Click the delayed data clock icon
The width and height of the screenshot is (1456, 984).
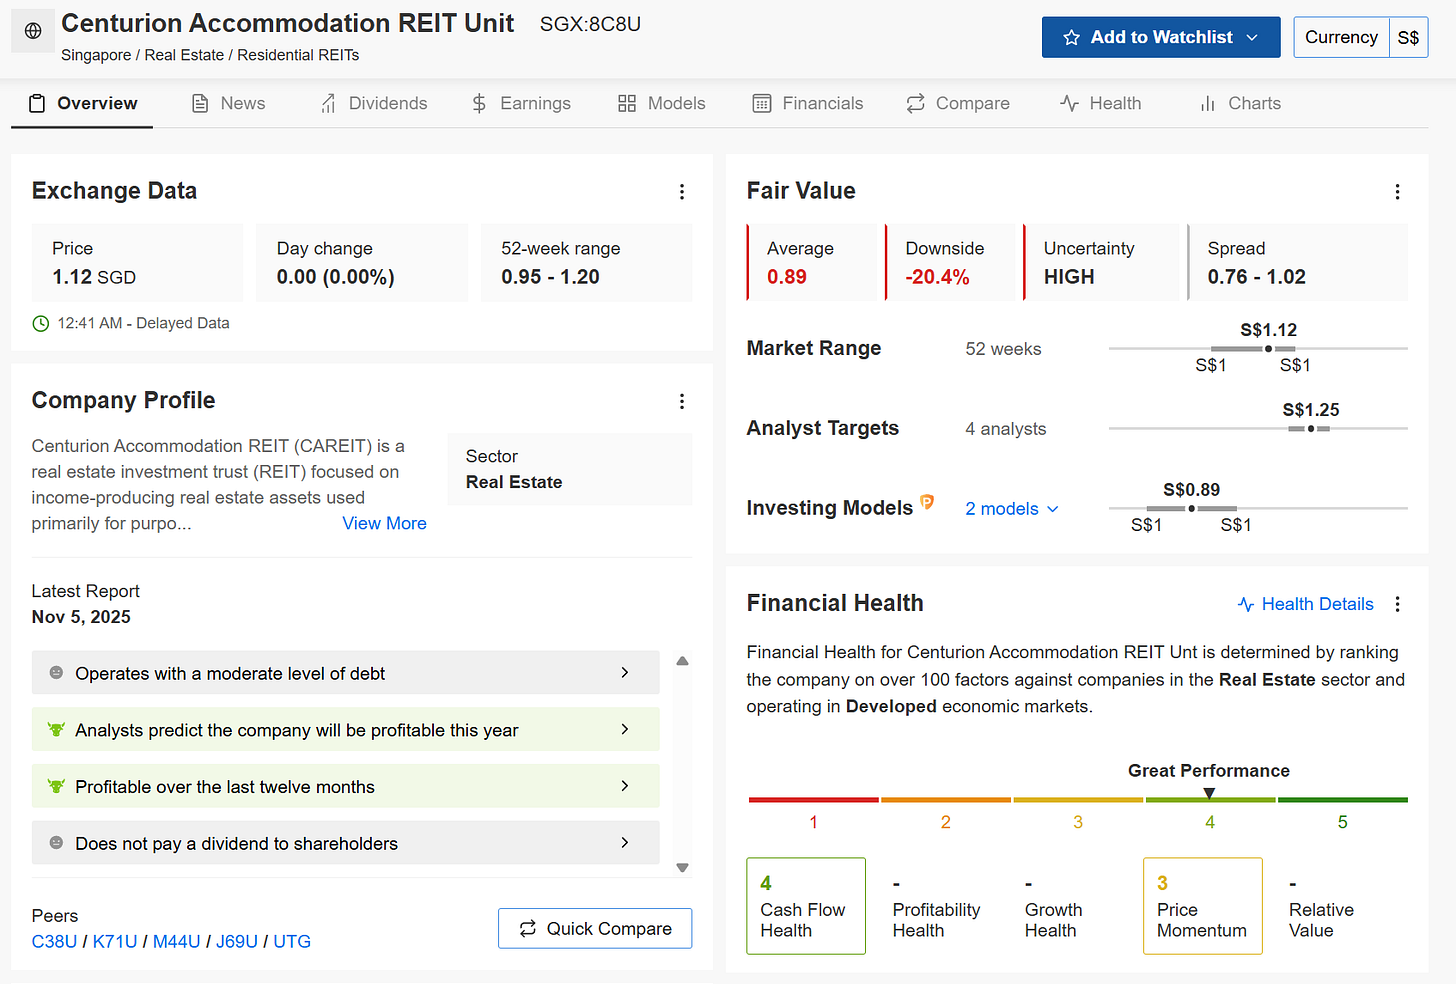click(41, 323)
